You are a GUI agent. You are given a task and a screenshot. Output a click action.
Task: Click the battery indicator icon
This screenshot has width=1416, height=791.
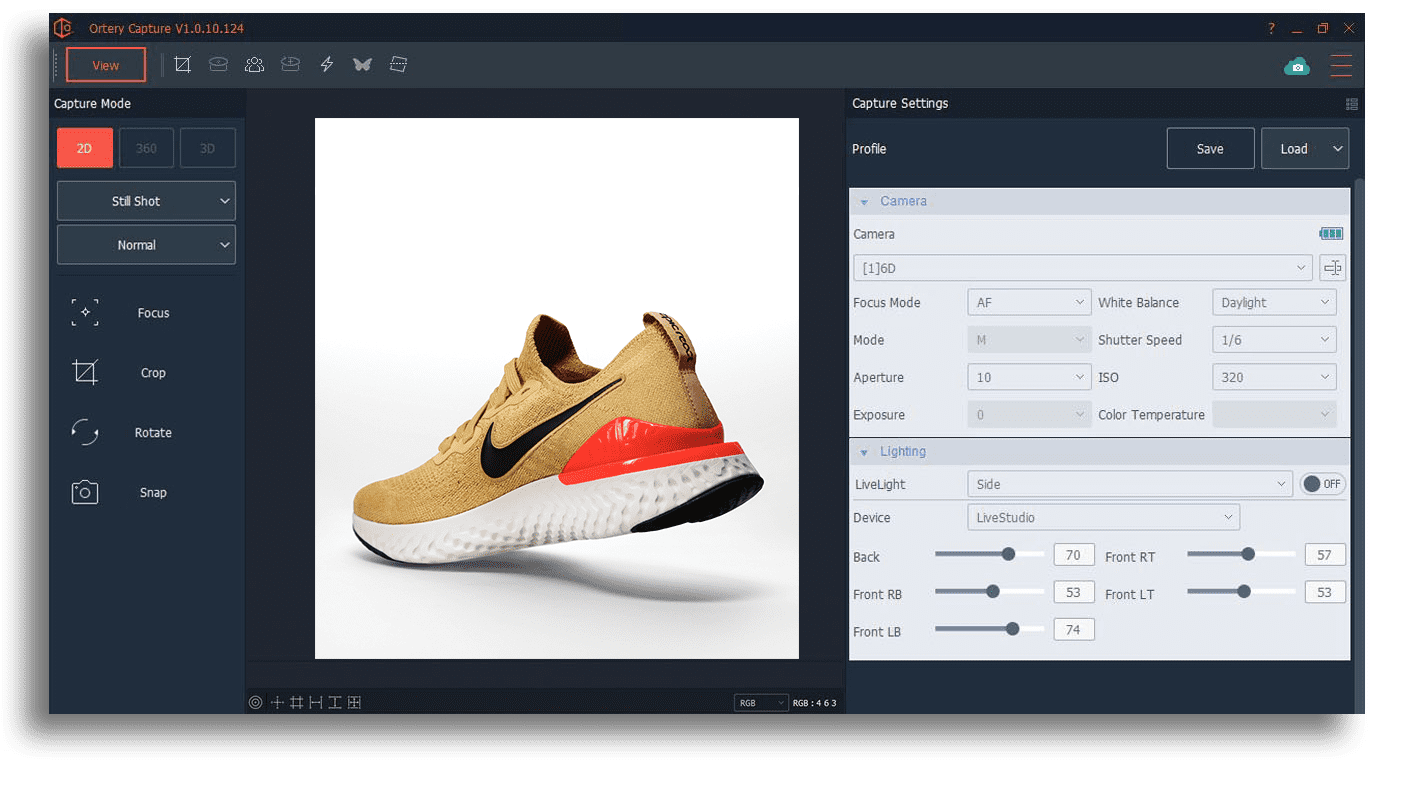pos(1331,234)
